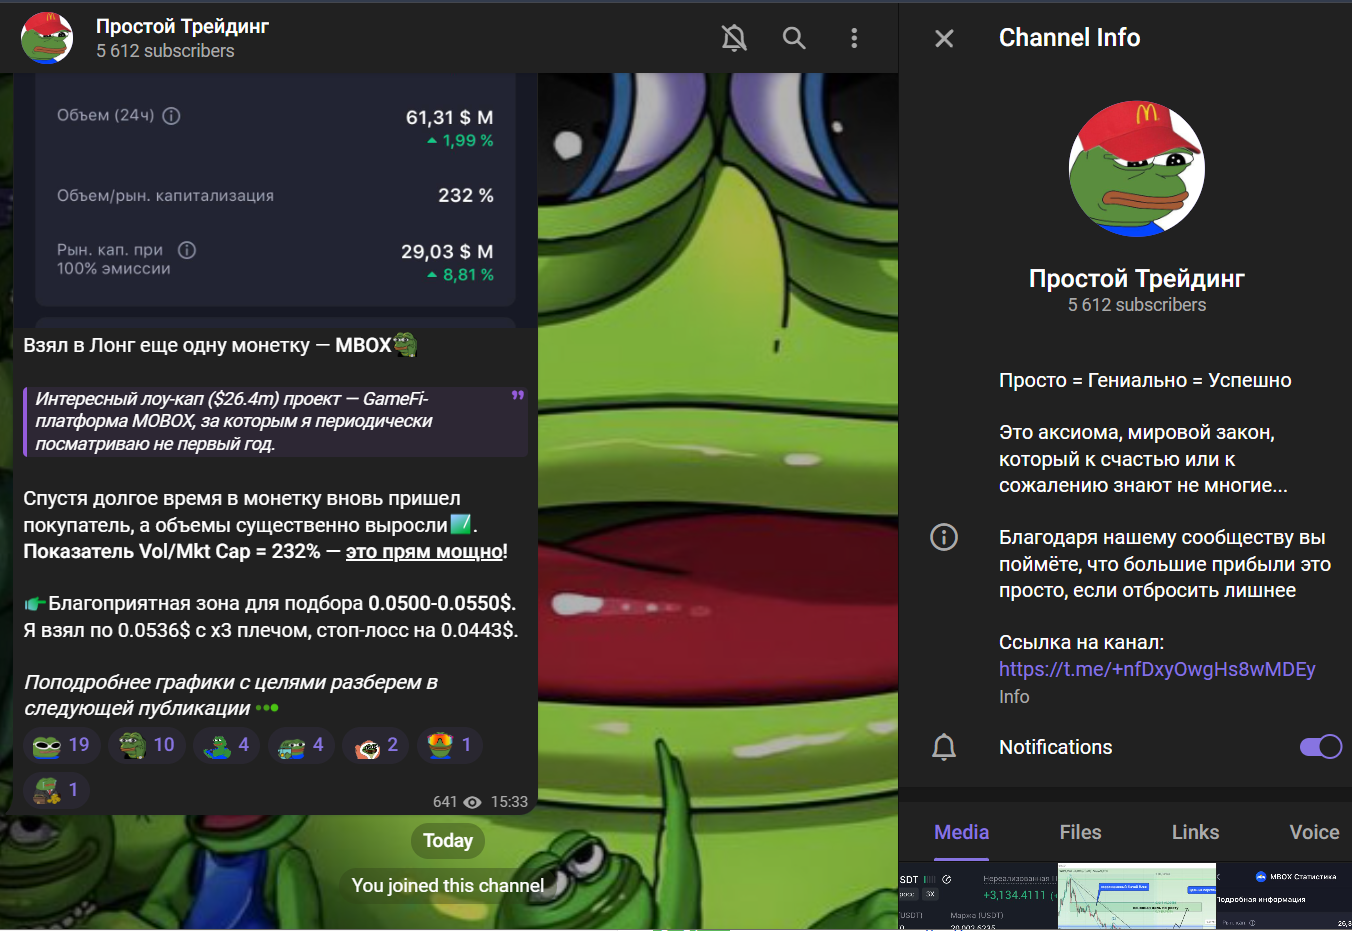1352x931 pixels.
Task: Click the label "Объем/рын. капитализация"
Action: (165, 195)
